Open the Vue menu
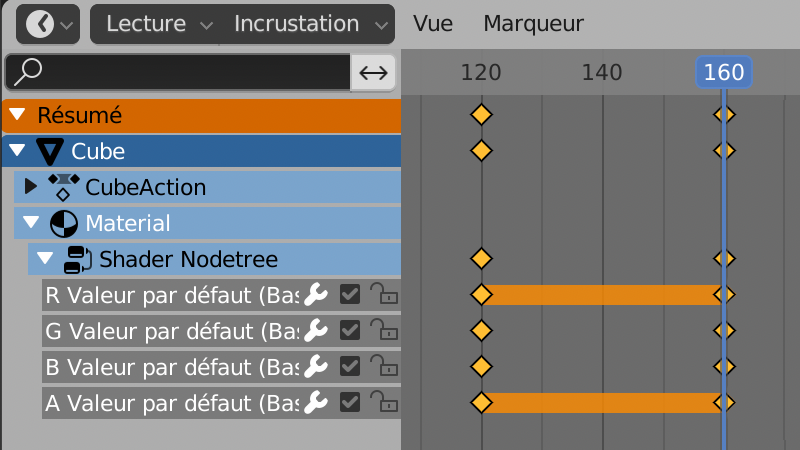 click(x=433, y=24)
